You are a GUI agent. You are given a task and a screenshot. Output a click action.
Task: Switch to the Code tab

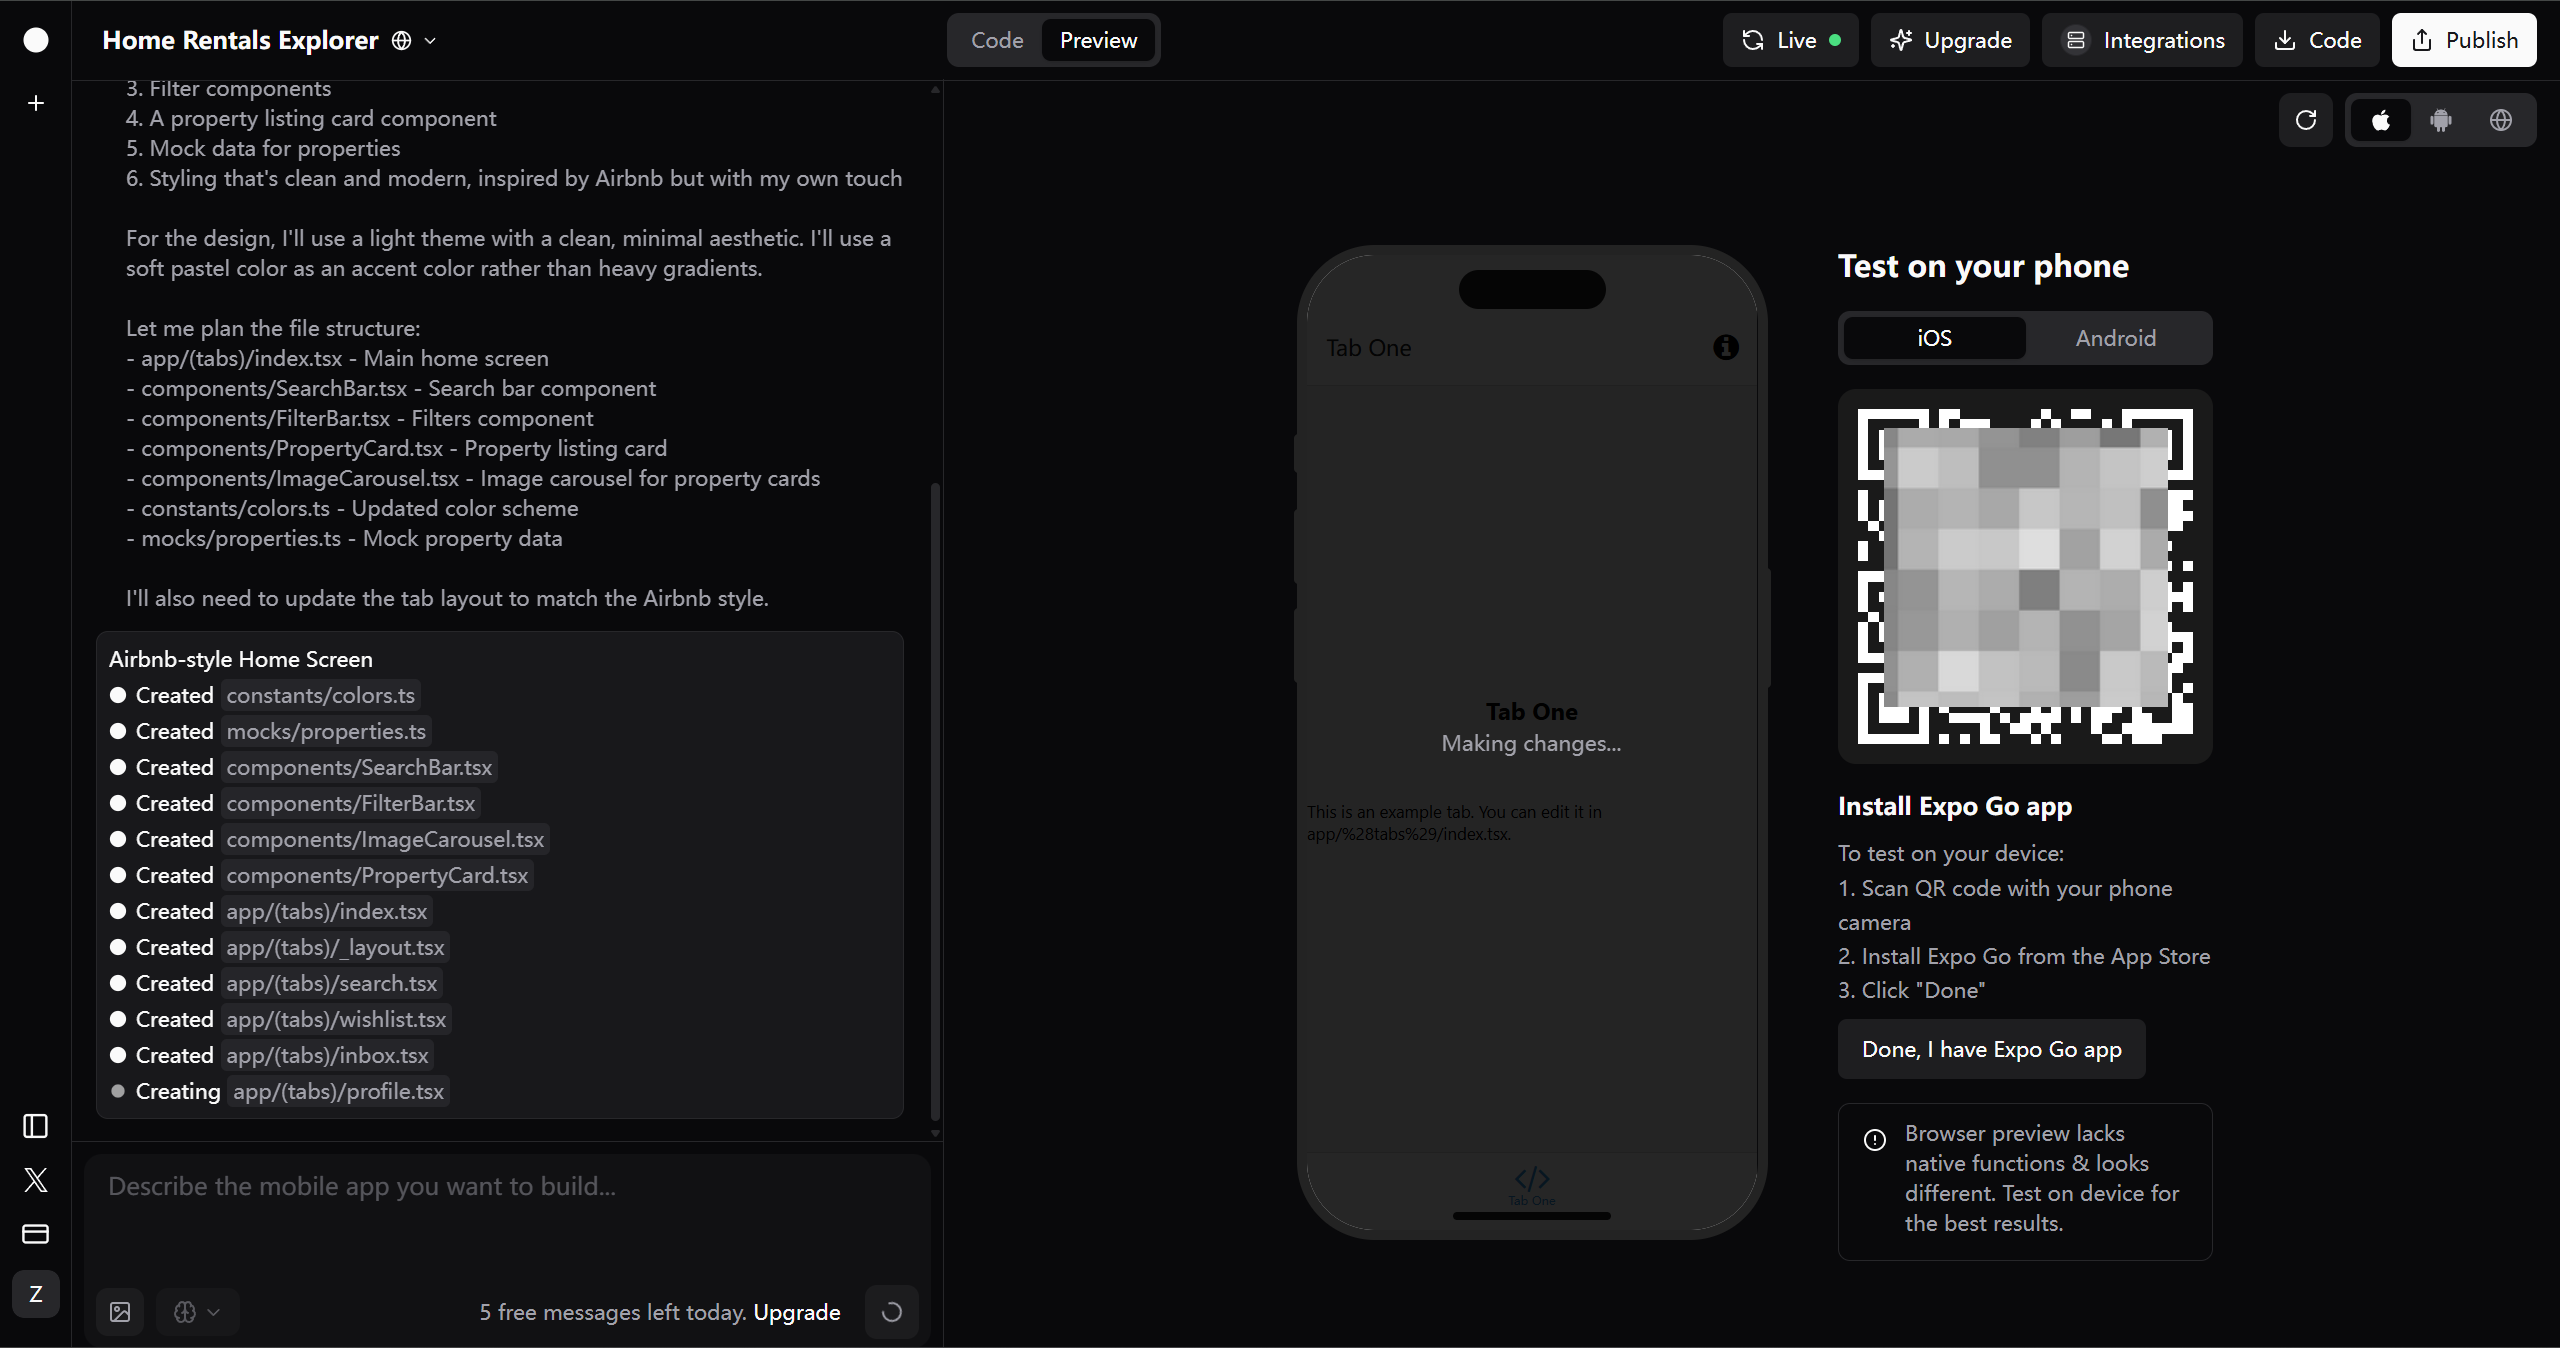point(997,40)
